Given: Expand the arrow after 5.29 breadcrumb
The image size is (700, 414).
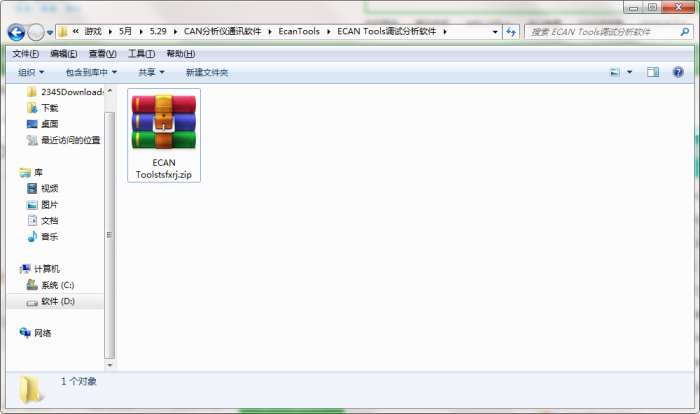Looking at the screenshot, I should click(175, 32).
